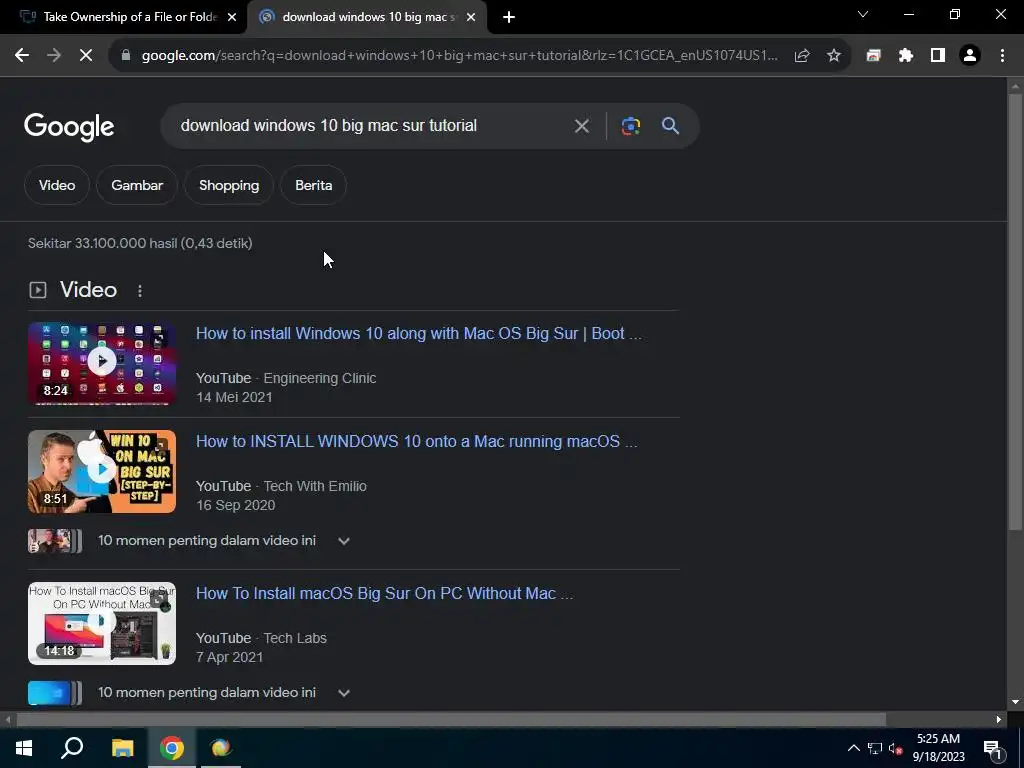Screen dimensions: 1024x768
Task: Open the notification center icon
Action: click(x=993, y=750)
